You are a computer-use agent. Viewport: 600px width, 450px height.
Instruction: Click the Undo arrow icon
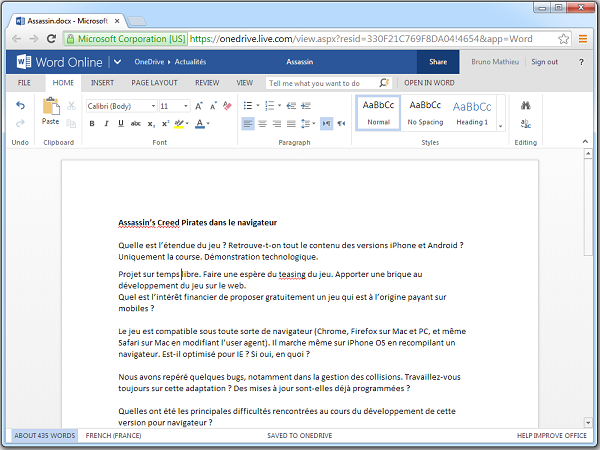pyautogui.click(x=20, y=105)
